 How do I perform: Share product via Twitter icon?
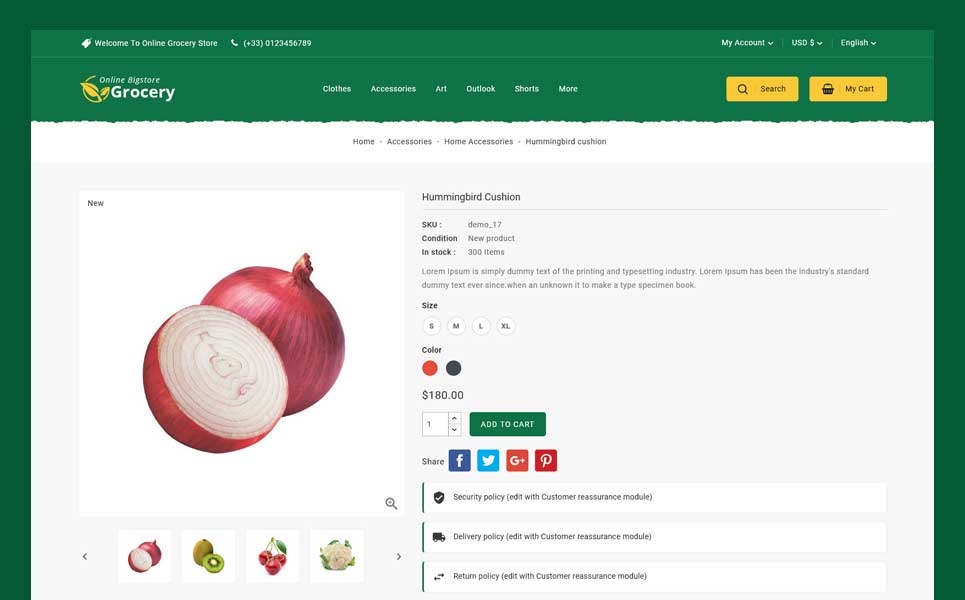(488, 460)
